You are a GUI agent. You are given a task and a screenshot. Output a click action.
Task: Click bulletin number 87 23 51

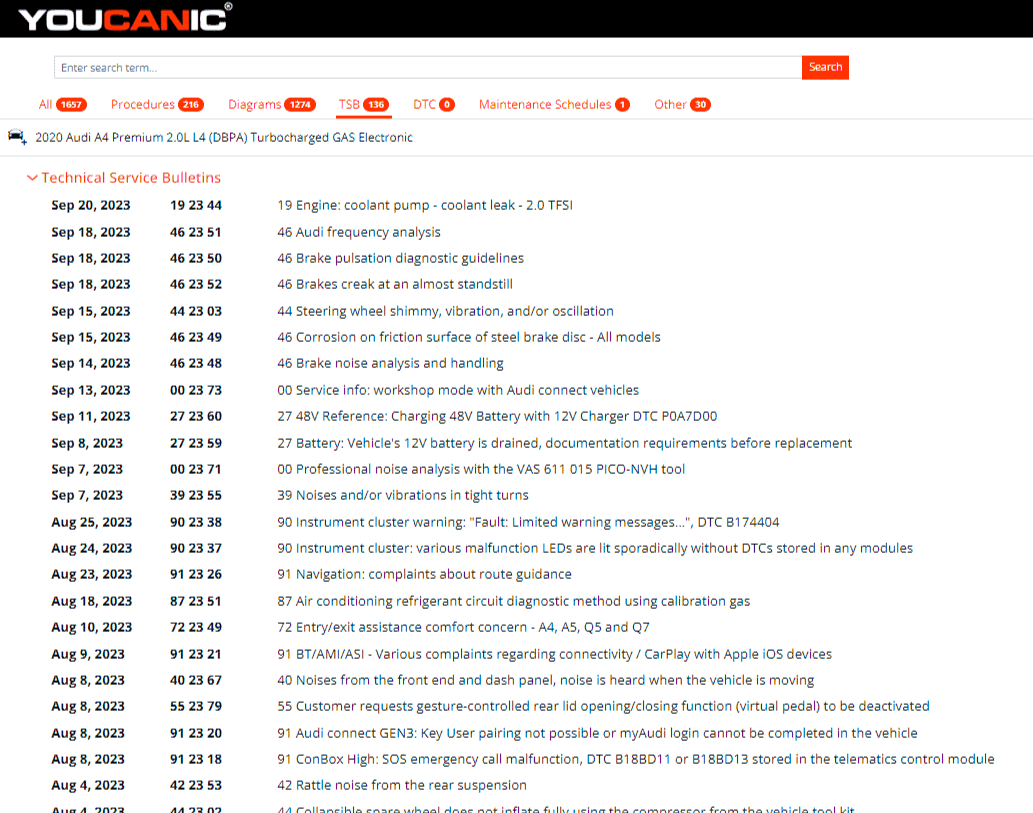[196, 601]
